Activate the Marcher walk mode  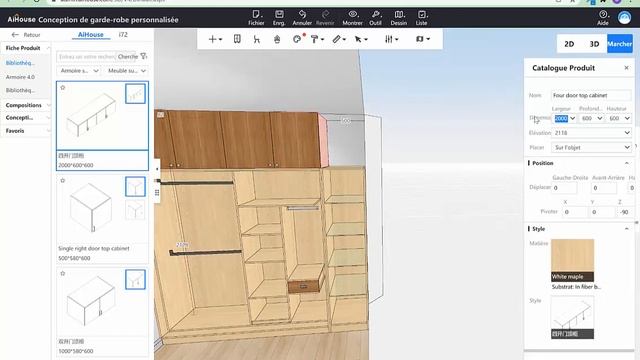620,44
